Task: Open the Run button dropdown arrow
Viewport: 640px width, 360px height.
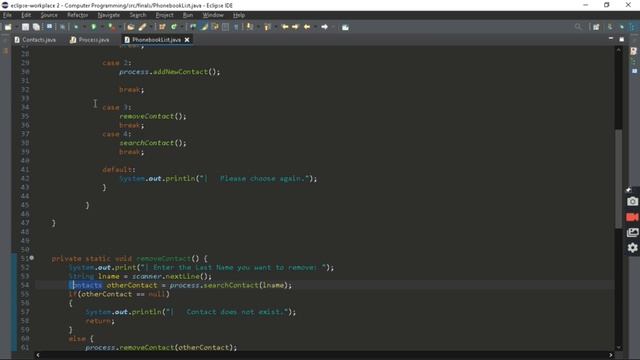Action: point(101,27)
